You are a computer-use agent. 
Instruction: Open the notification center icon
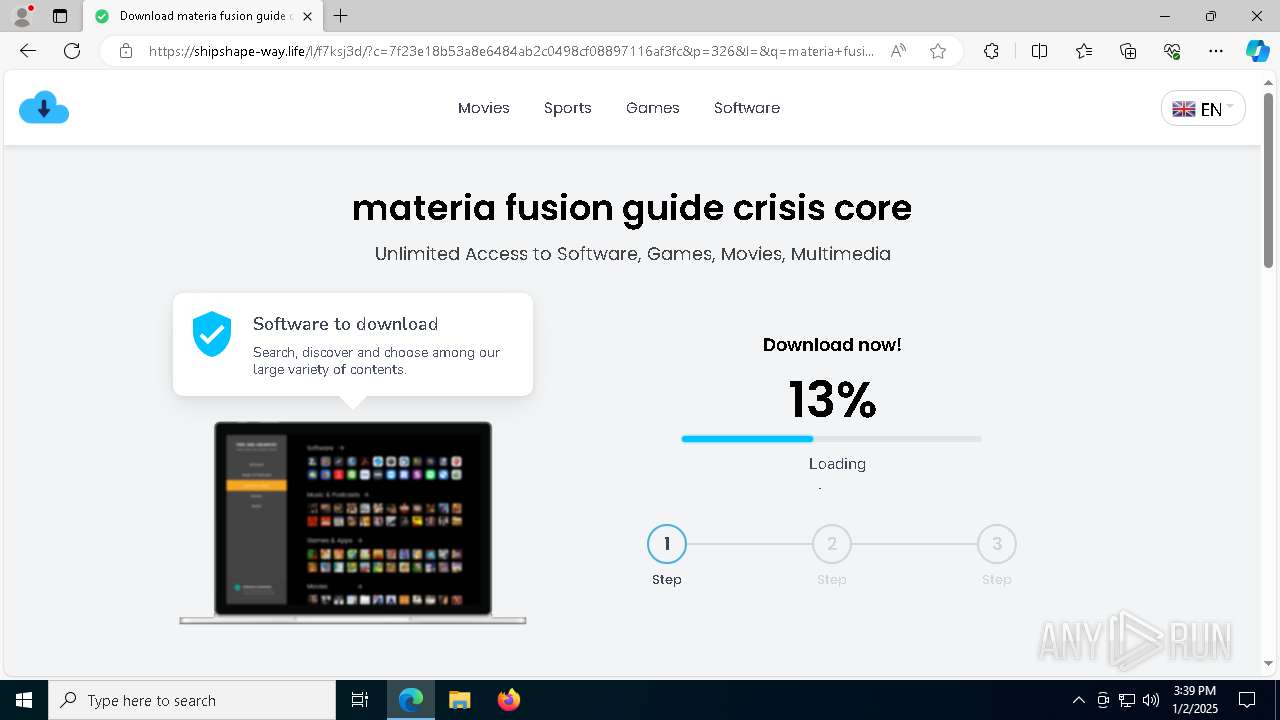click(1248, 700)
